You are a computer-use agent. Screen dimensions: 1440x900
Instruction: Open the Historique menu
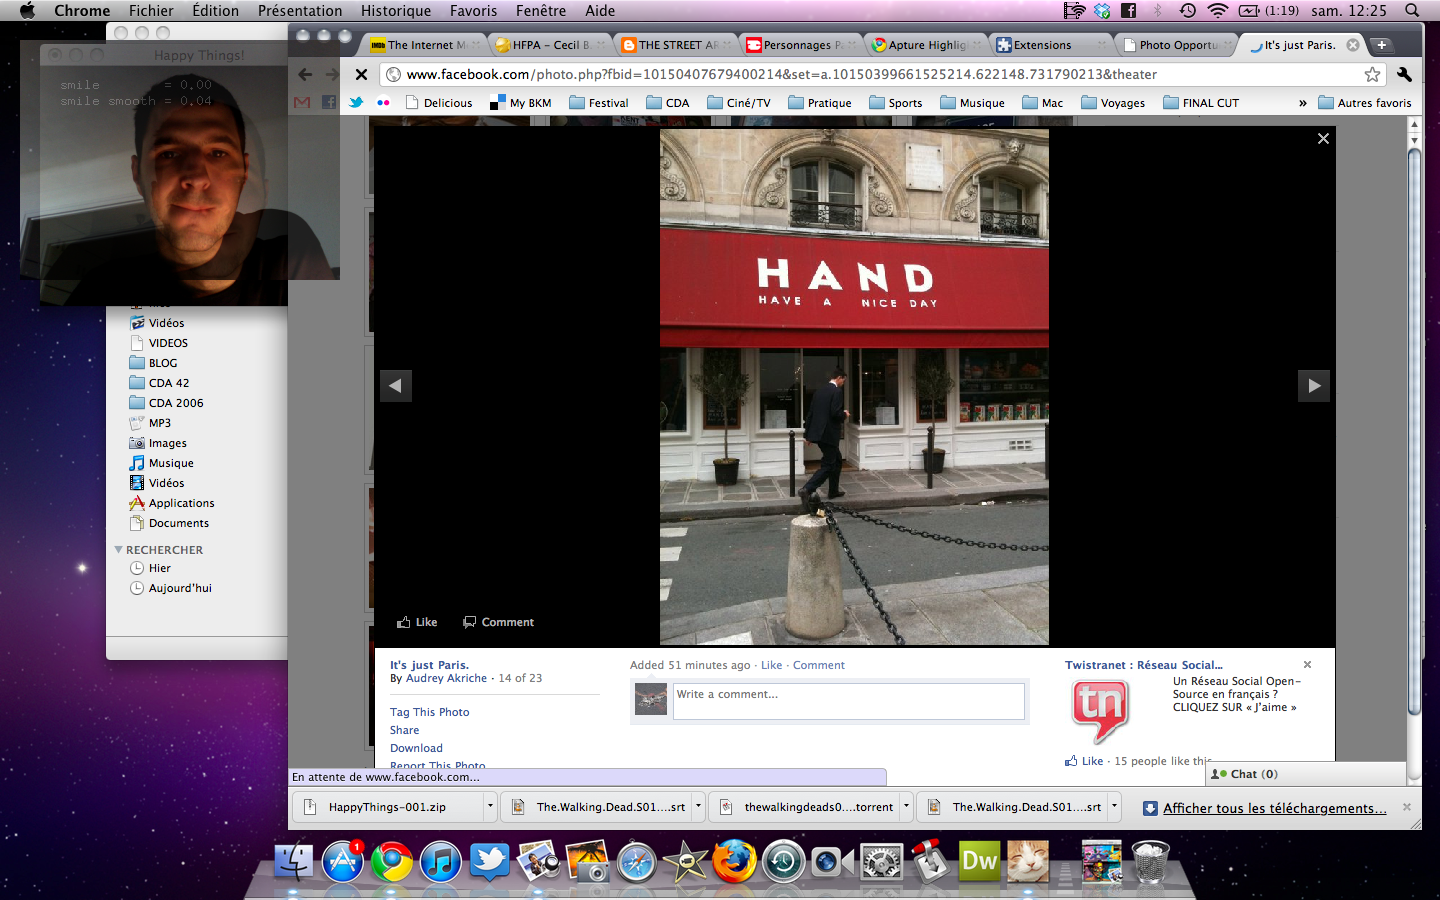point(395,11)
